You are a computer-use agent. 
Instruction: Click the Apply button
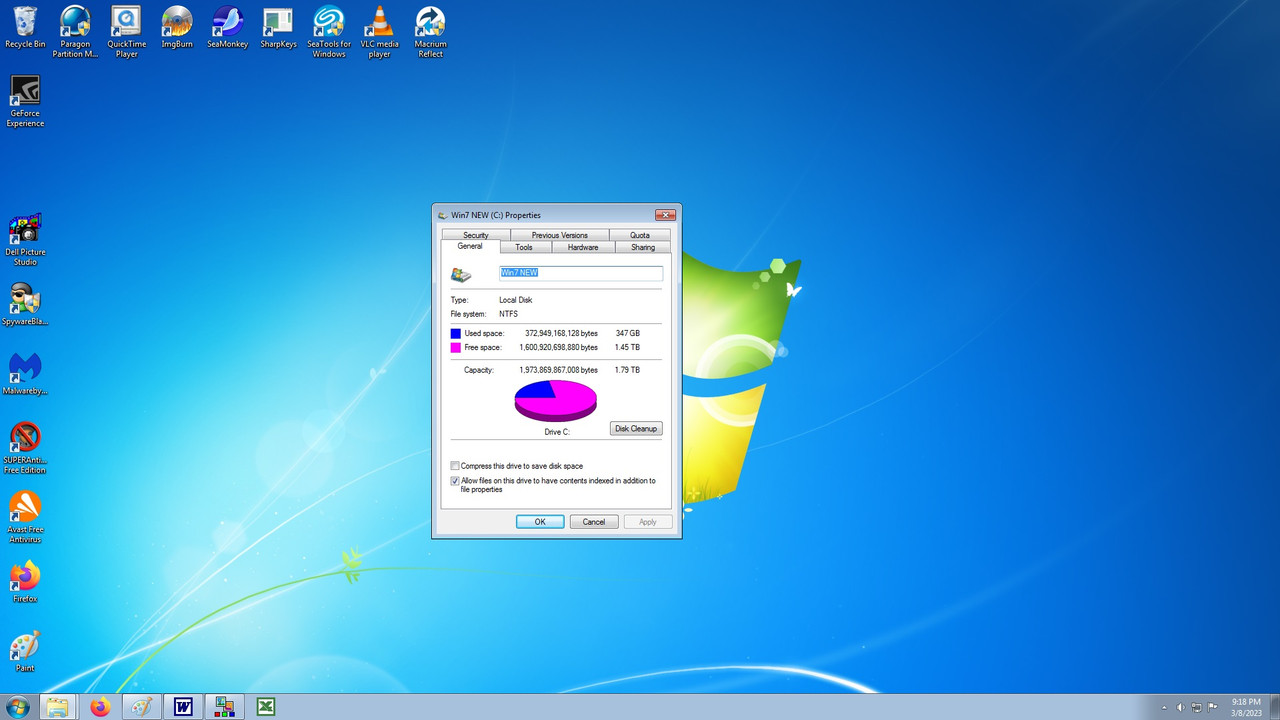[x=648, y=522]
